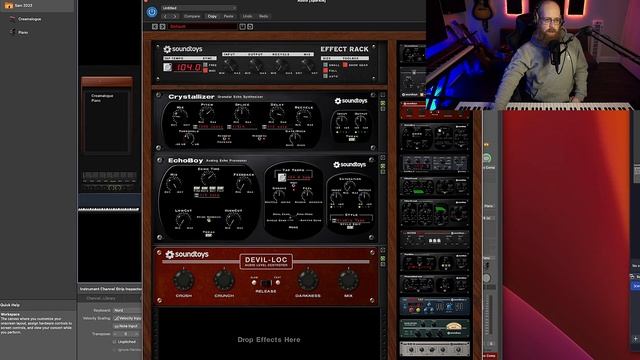The height and width of the screenshot is (360, 640).
Task: Click the Redo button in plugin header
Action: coord(264,16)
